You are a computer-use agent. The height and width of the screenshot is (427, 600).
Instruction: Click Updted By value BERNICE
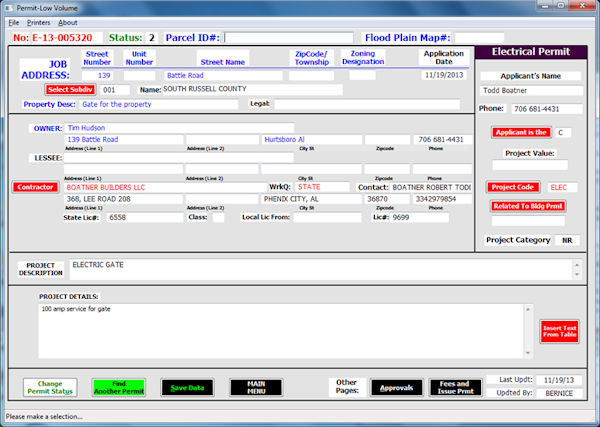[x=559, y=393]
